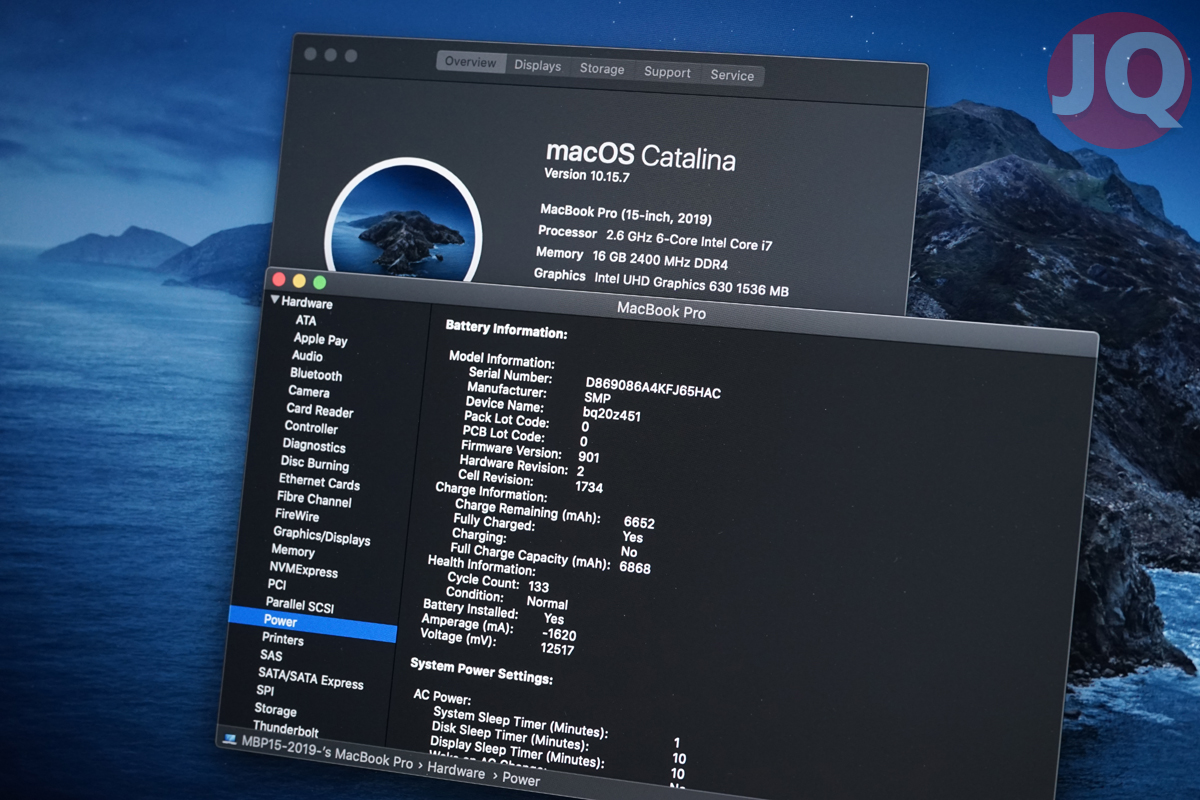Click processor 2.6 GHz 6-Core Intel Core i7
The image size is (1200, 800).
(x=689, y=239)
